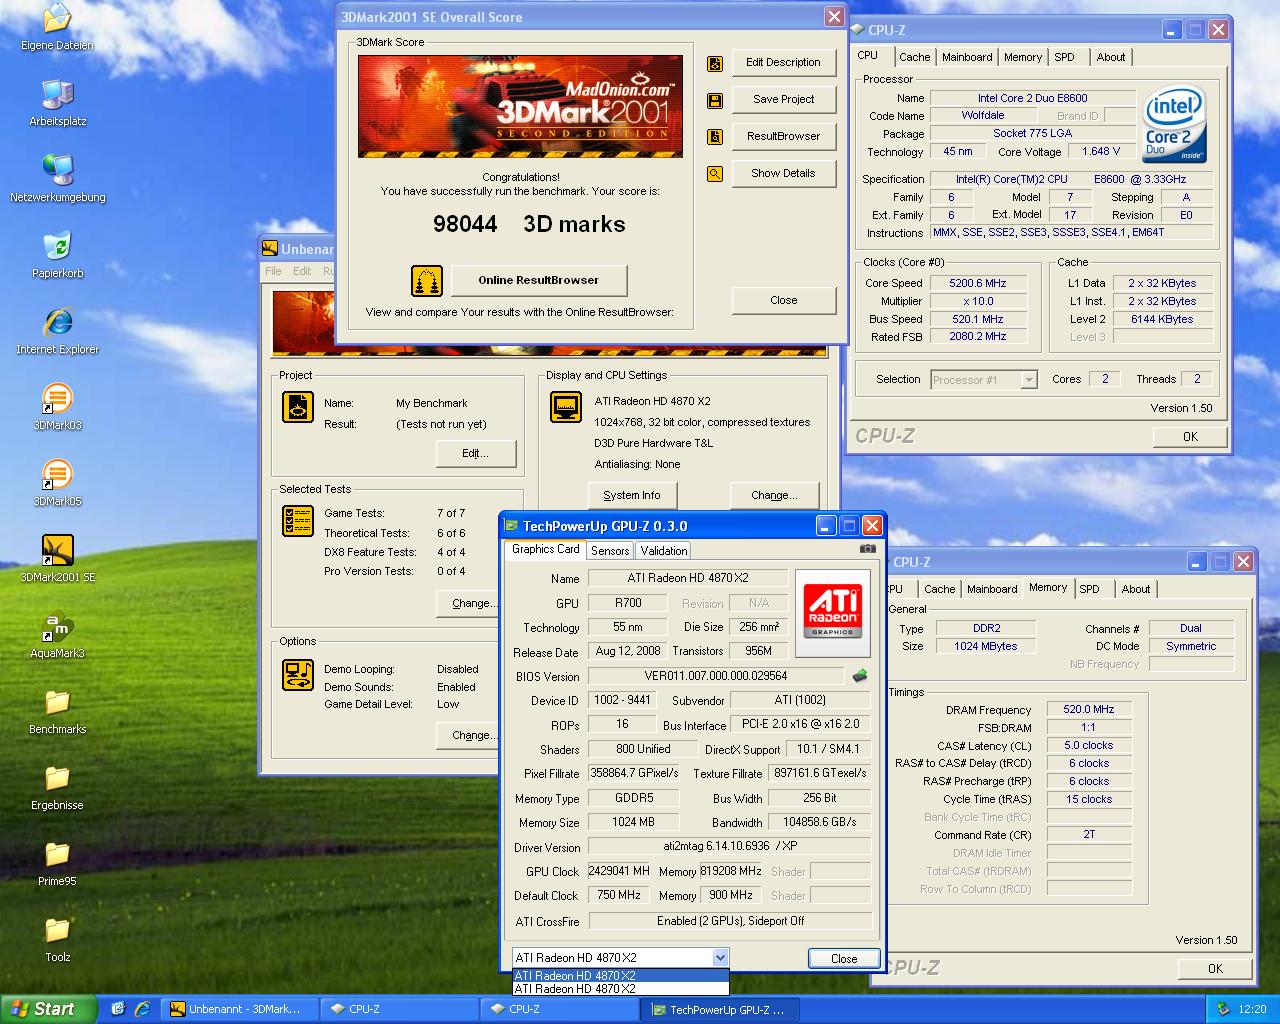Open the Eigene Dateien desktop folder
Viewport: 1280px width, 1024px height.
57,27
